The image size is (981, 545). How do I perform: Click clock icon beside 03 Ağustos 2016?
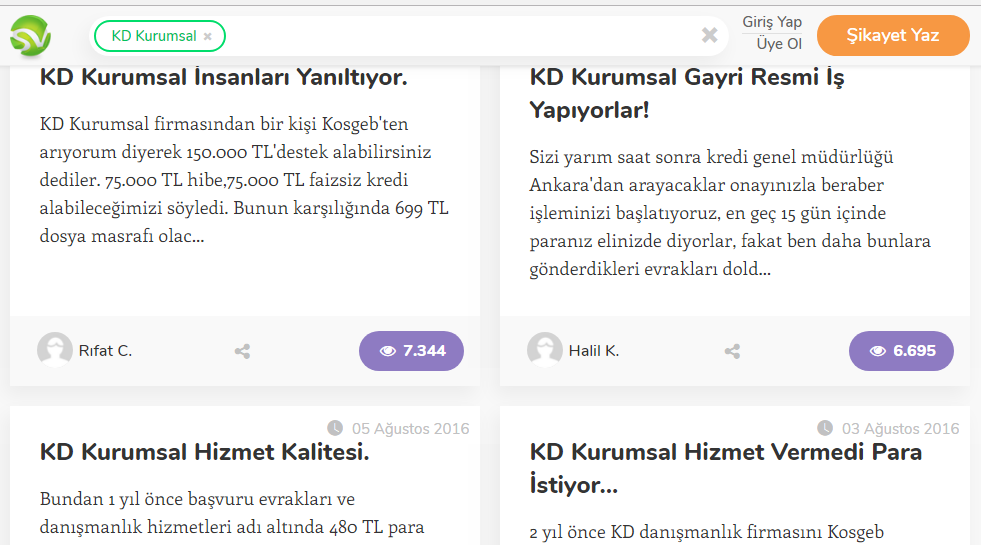pos(825,428)
